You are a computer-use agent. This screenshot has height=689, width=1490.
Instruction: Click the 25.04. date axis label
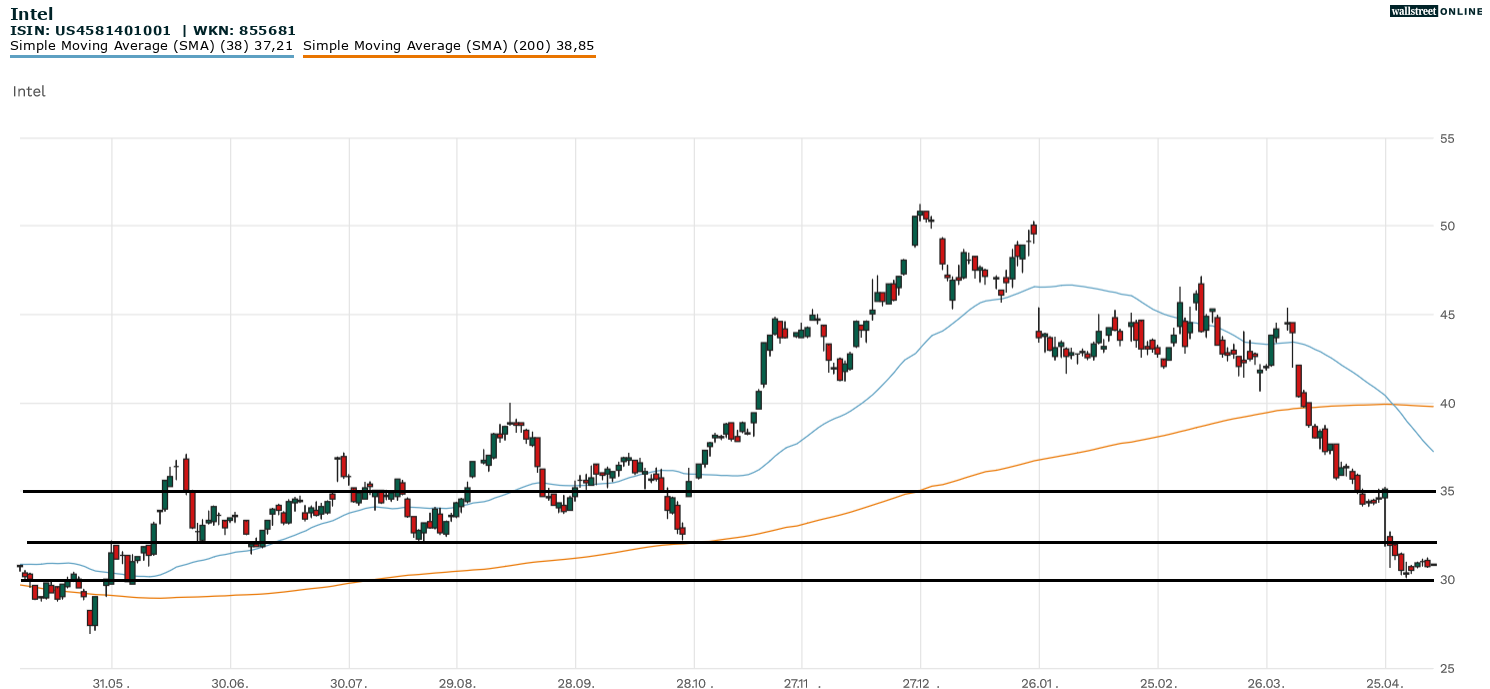pyautogui.click(x=1385, y=682)
